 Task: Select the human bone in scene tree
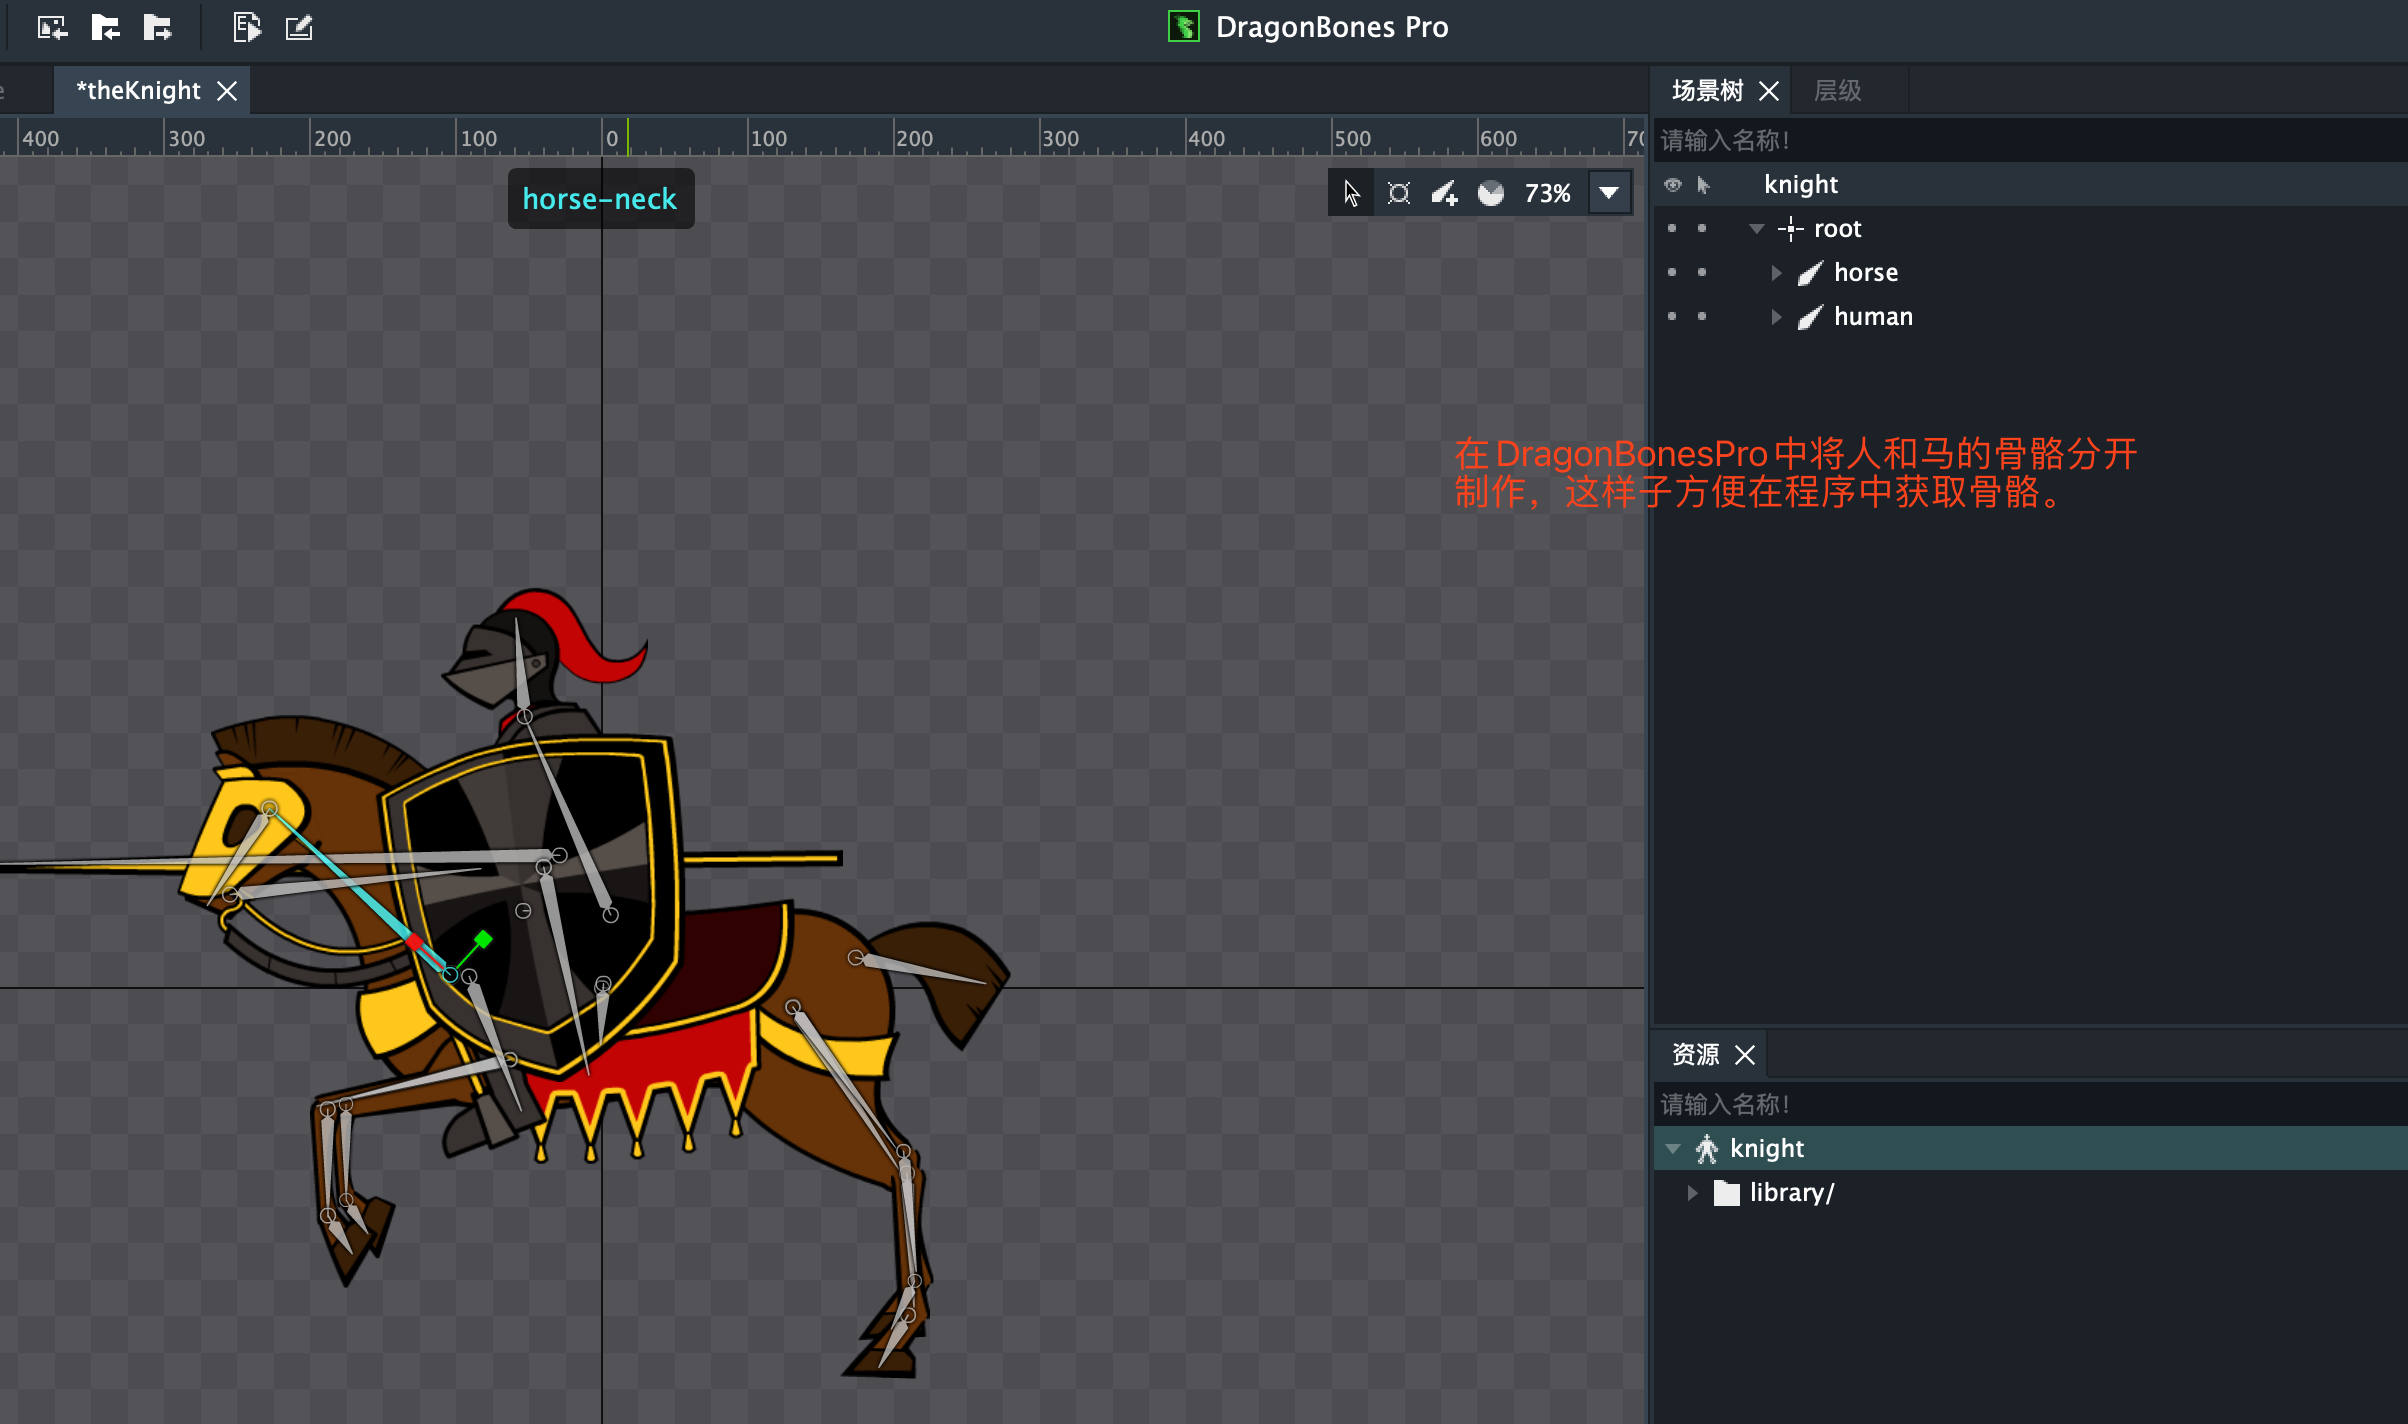click(x=1872, y=316)
